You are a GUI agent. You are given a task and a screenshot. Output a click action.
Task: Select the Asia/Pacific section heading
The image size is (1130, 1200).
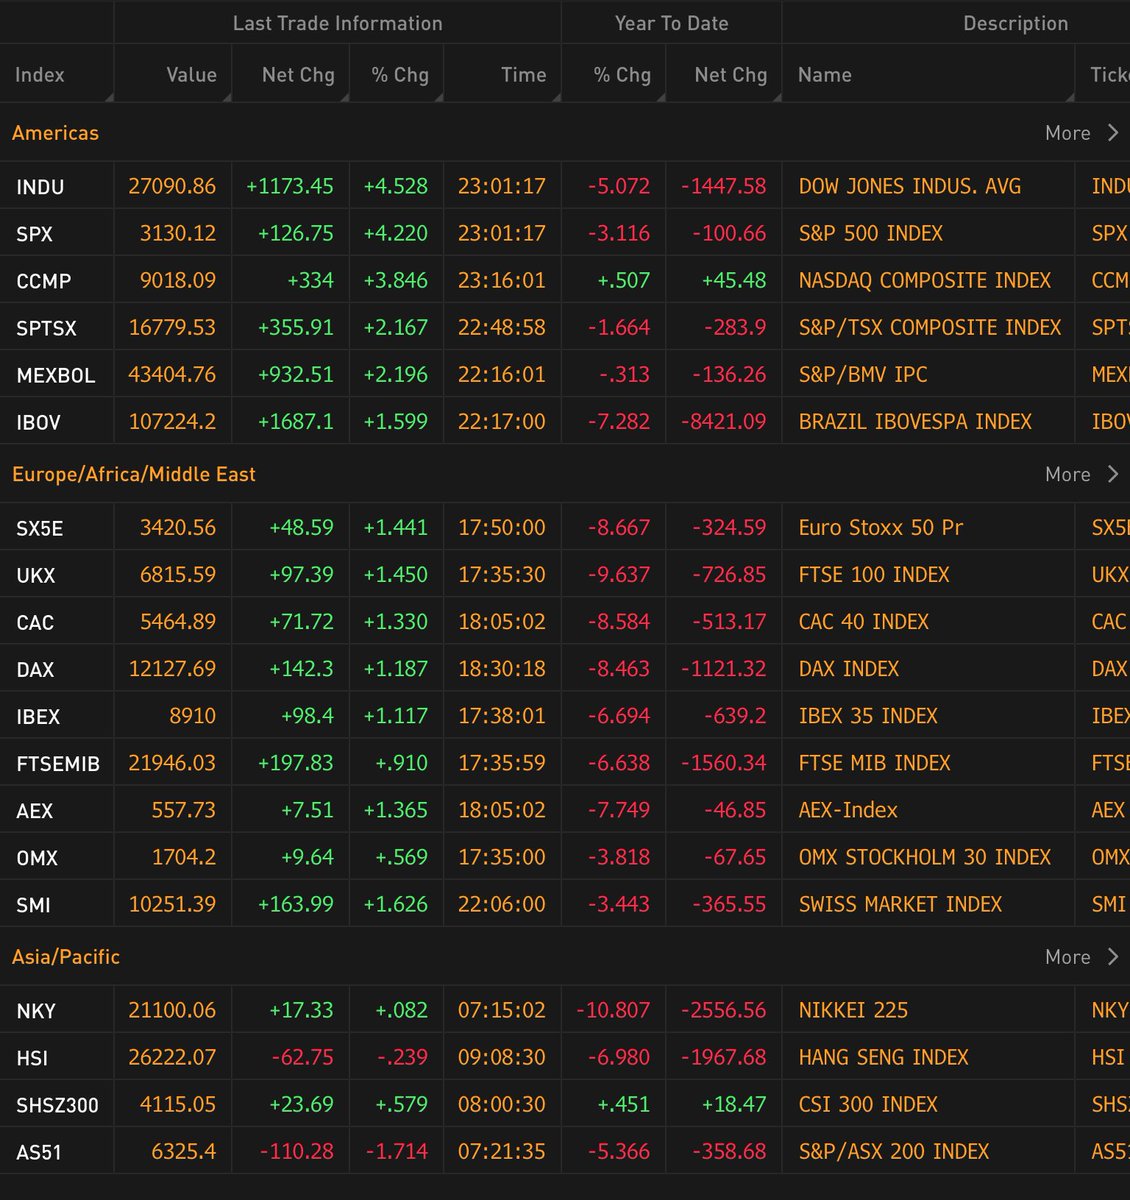click(x=66, y=957)
